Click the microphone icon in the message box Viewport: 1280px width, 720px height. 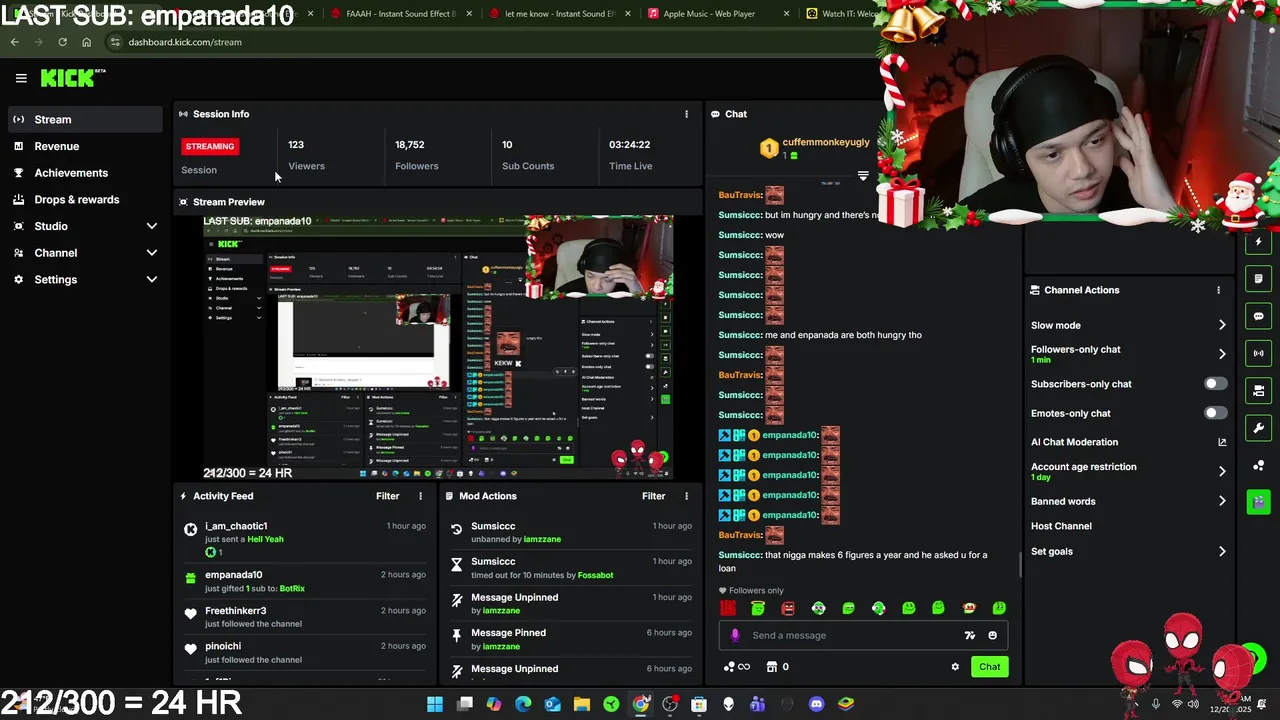735,635
